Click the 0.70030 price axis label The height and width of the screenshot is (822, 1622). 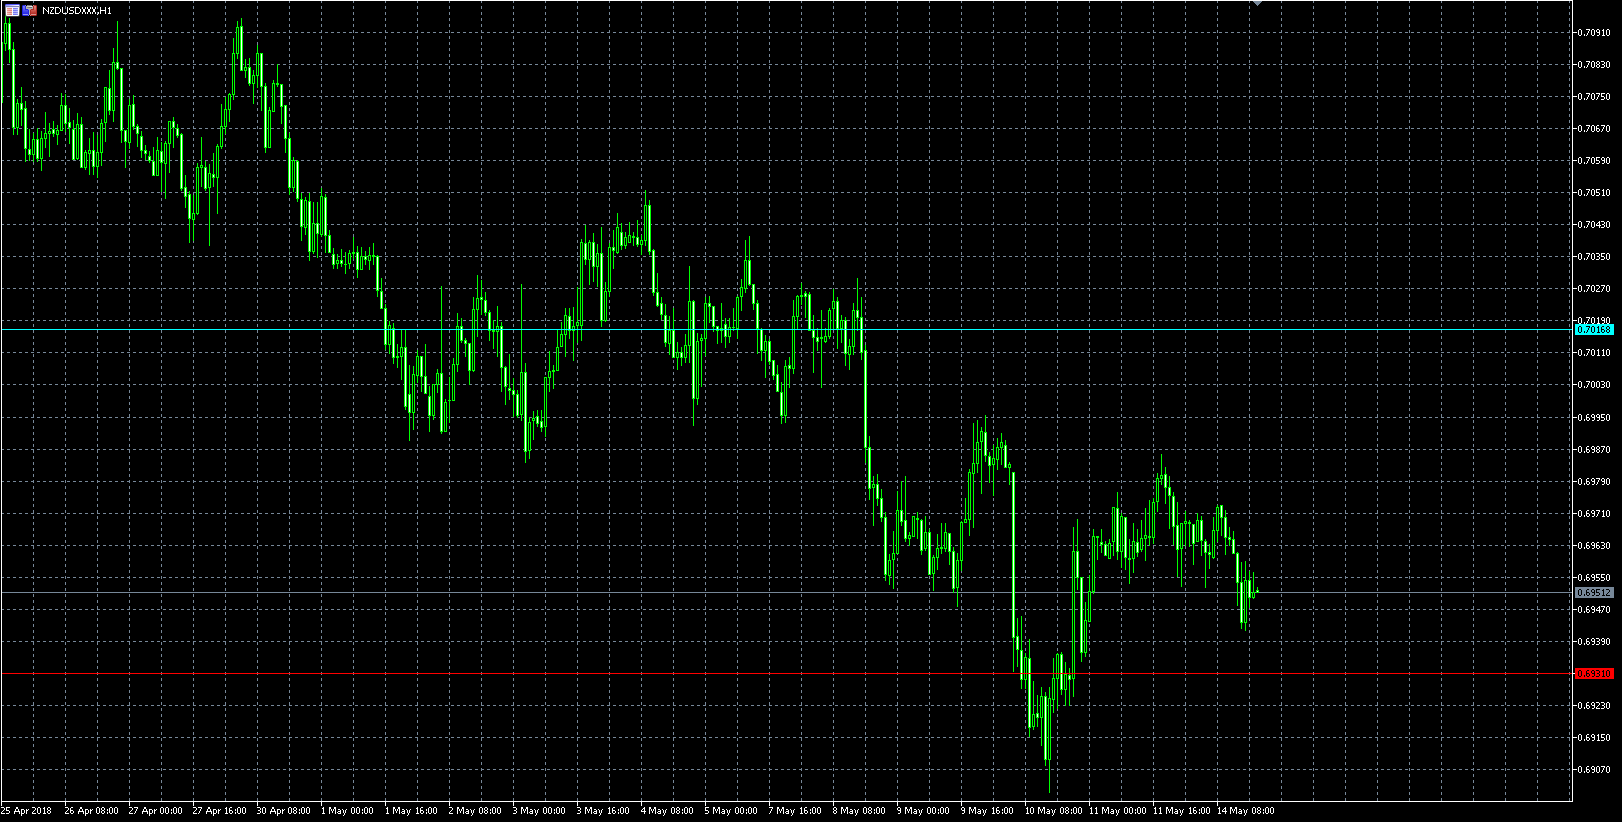coord(1594,385)
